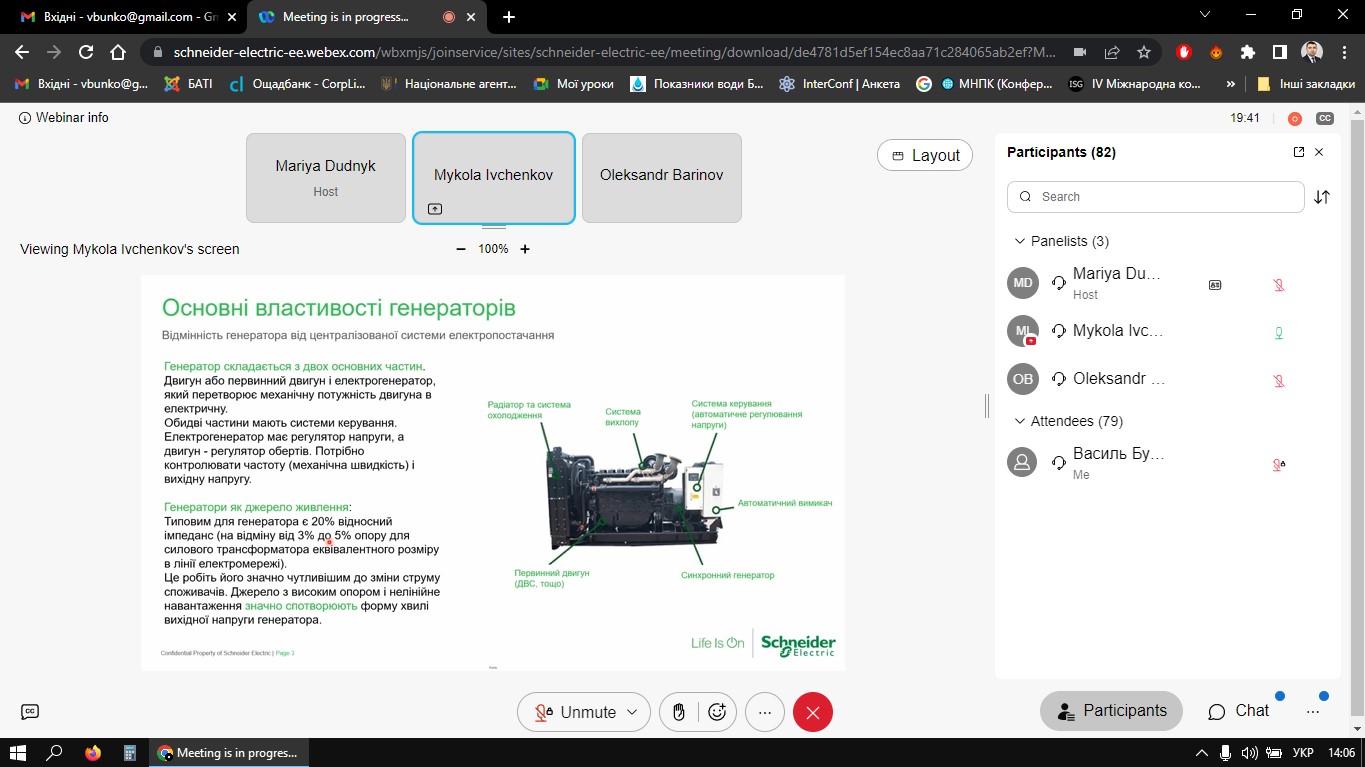This screenshot has height=767, width=1365.
Task: Open the Calculator taskbar icon
Action: click(129, 753)
